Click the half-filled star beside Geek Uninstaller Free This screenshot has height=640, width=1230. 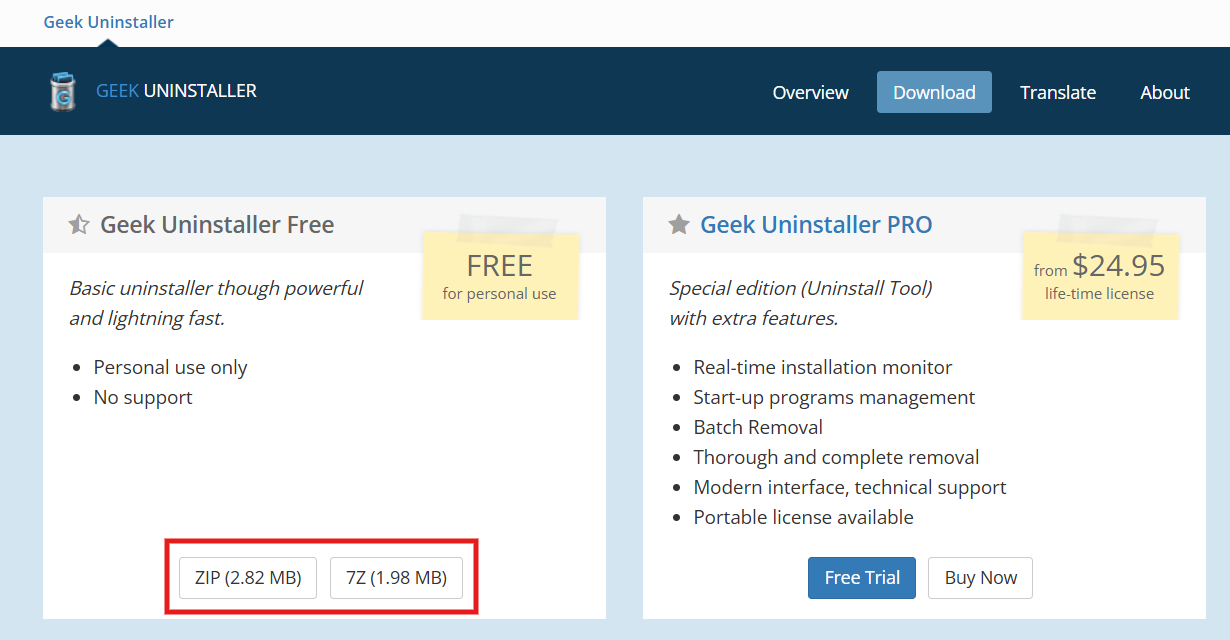(x=79, y=225)
